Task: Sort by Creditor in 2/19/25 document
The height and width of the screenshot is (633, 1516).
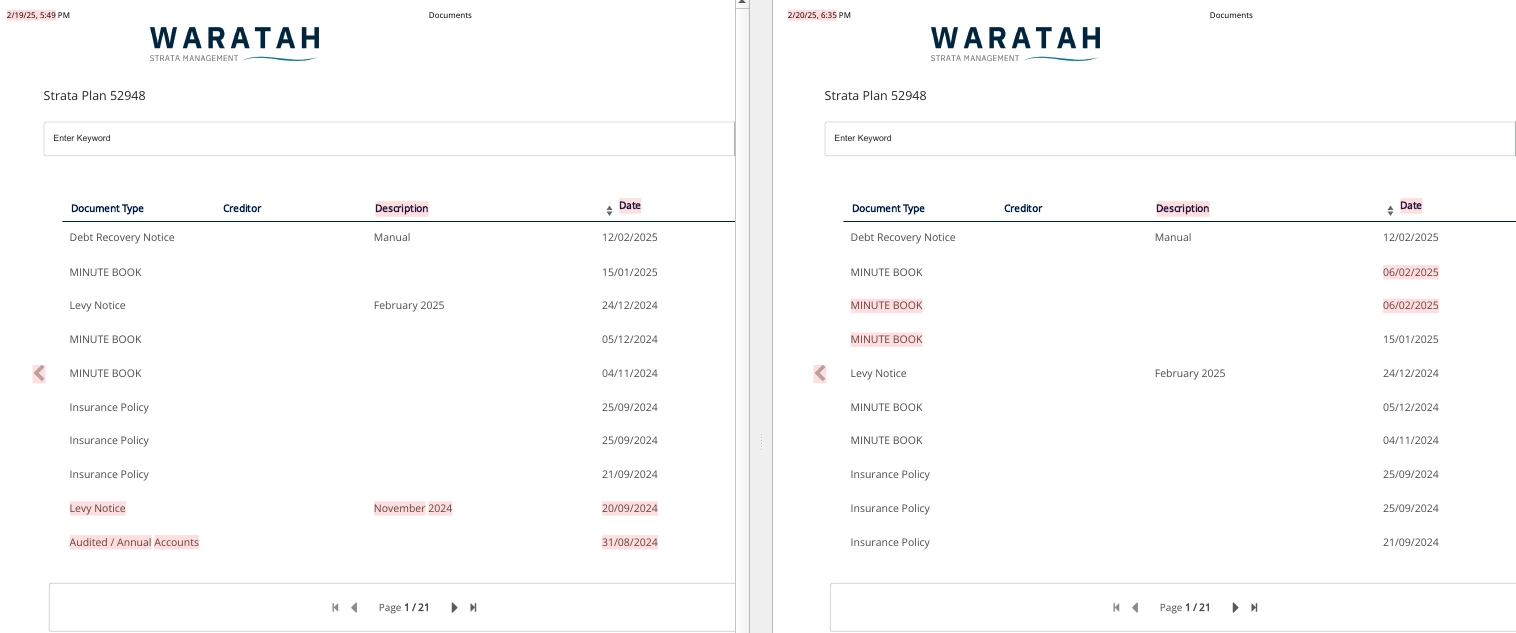Action: pyautogui.click(x=242, y=208)
